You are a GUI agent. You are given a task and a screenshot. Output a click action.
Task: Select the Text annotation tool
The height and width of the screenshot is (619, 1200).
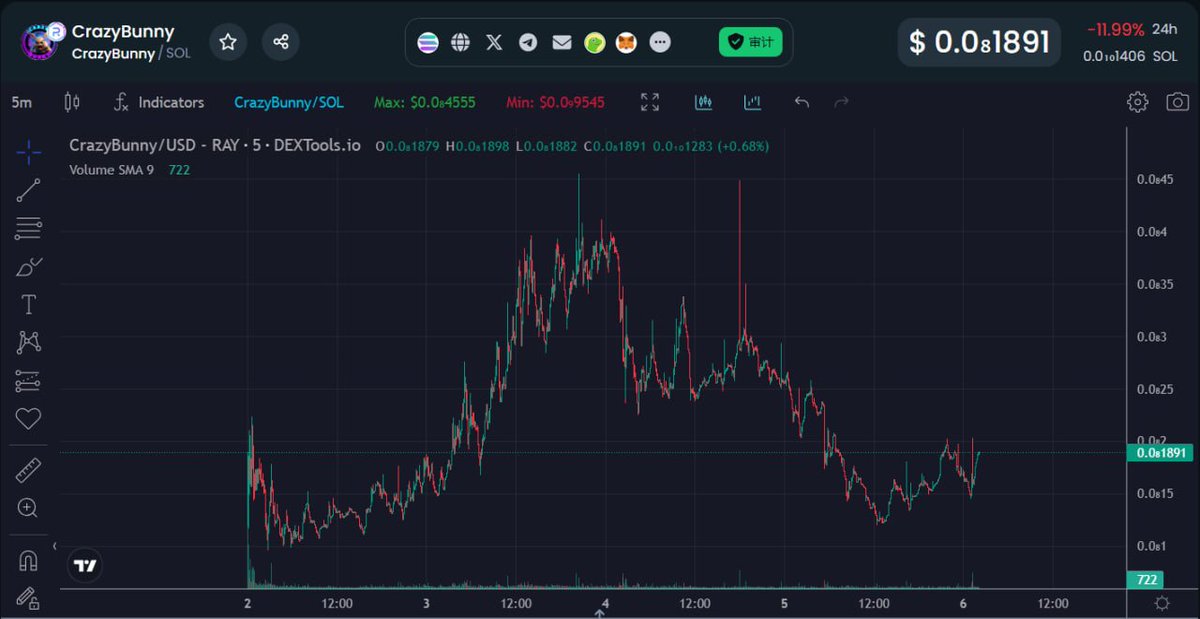tap(29, 305)
